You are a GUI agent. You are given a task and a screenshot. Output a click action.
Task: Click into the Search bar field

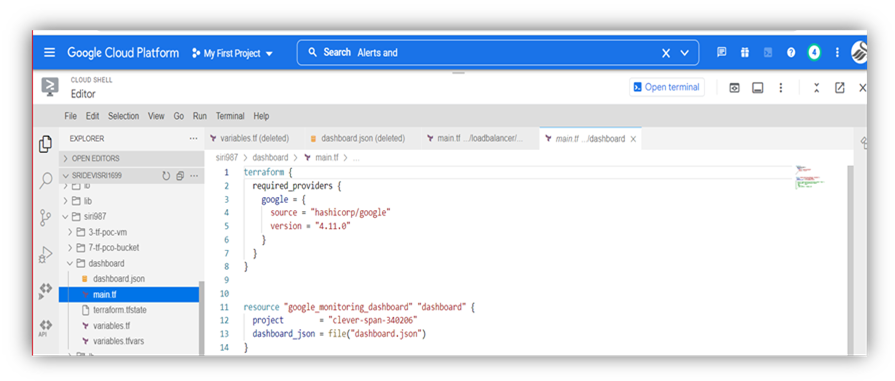click(x=498, y=53)
